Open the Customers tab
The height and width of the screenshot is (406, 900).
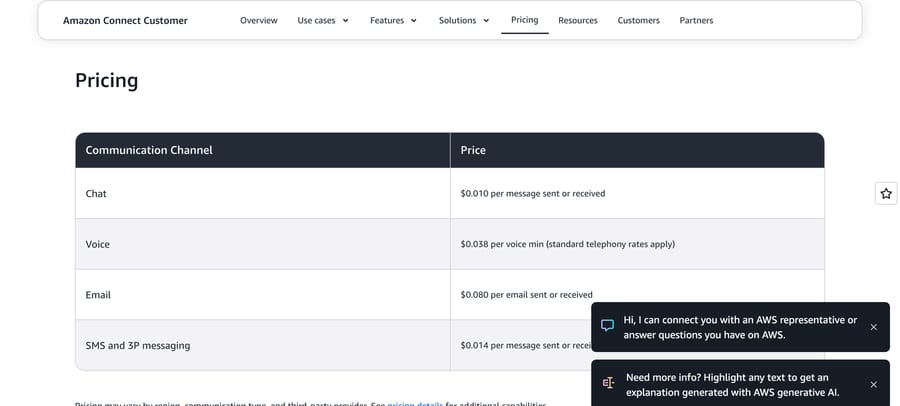tap(638, 21)
